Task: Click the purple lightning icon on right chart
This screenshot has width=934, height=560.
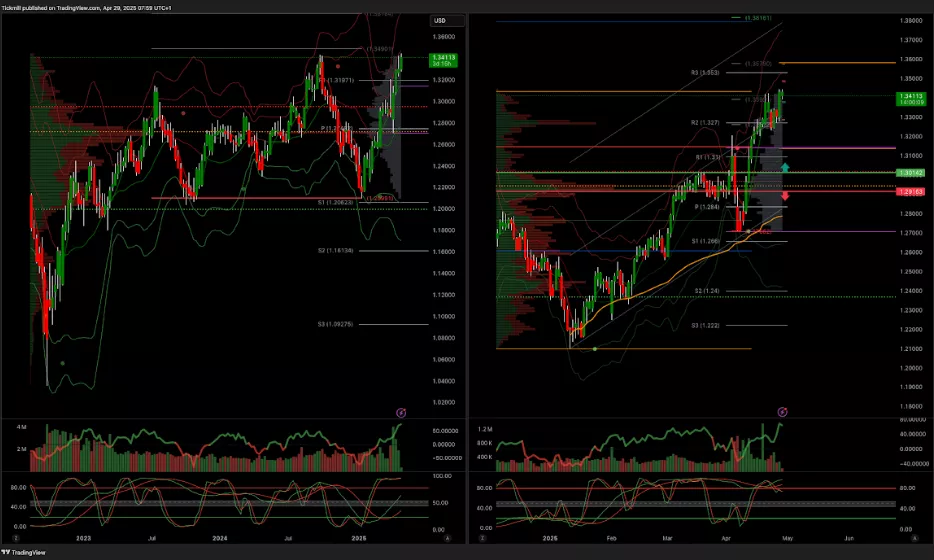Action: 783,411
